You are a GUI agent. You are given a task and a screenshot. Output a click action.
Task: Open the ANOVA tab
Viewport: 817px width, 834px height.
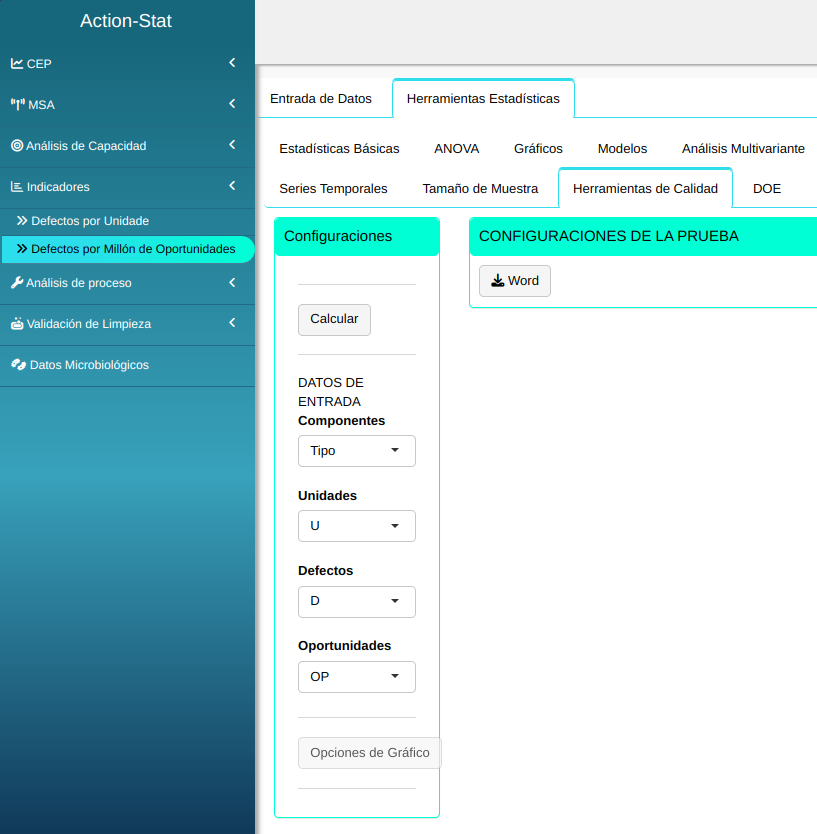click(x=456, y=149)
